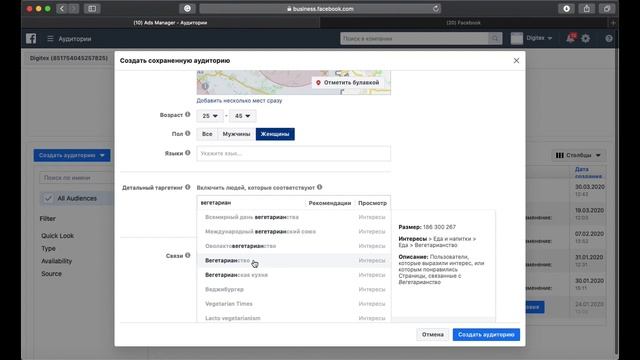Open Рекомендации in targeting box
640x360 pixels.
pyautogui.click(x=330, y=203)
